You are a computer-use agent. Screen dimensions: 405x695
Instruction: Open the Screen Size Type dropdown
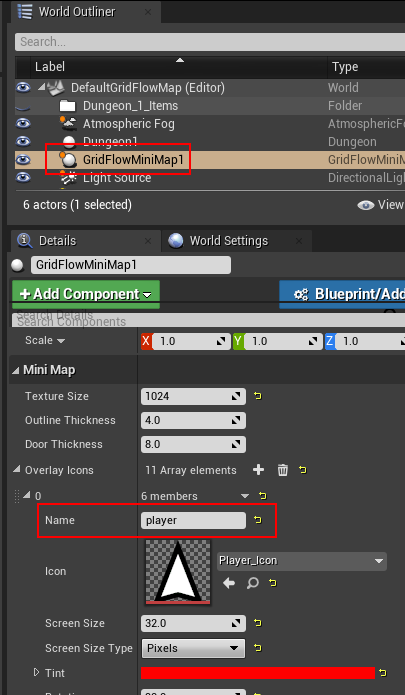(x=193, y=648)
